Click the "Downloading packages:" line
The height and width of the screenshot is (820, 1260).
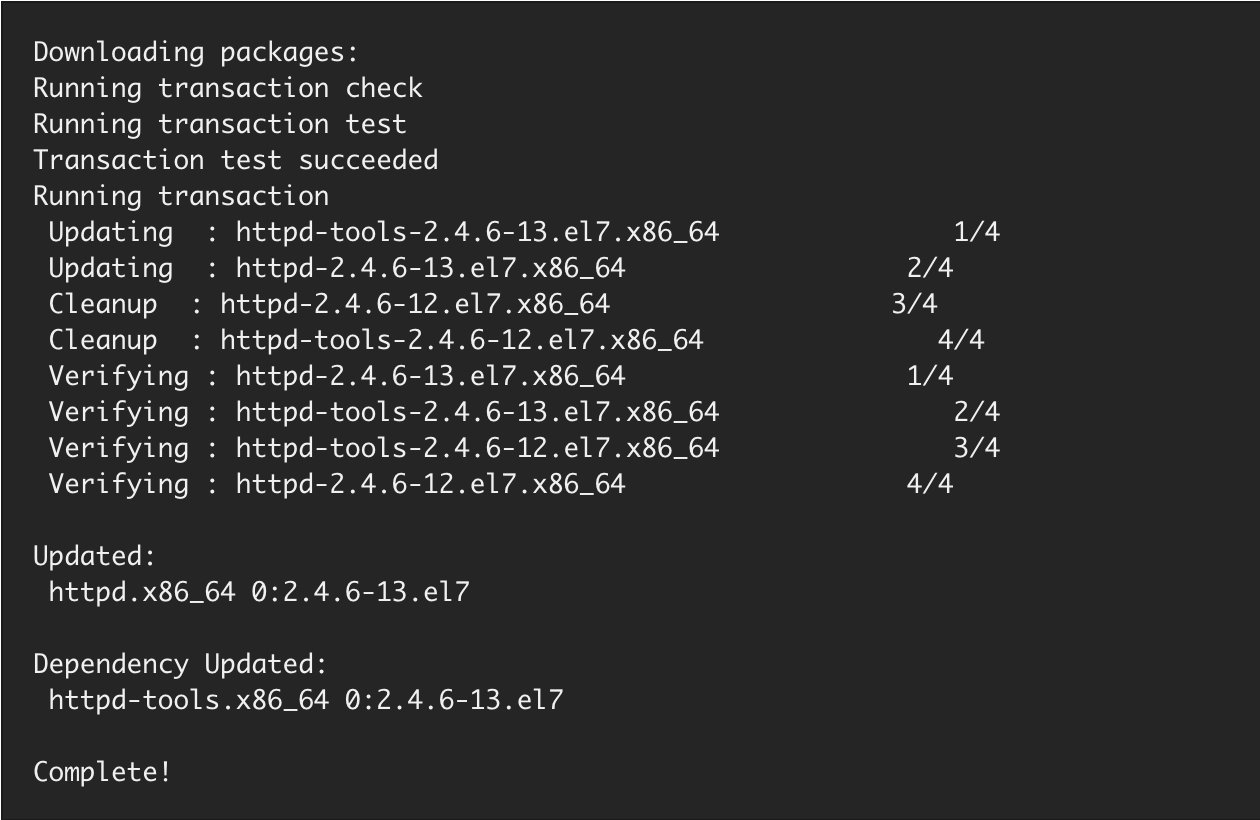195,52
